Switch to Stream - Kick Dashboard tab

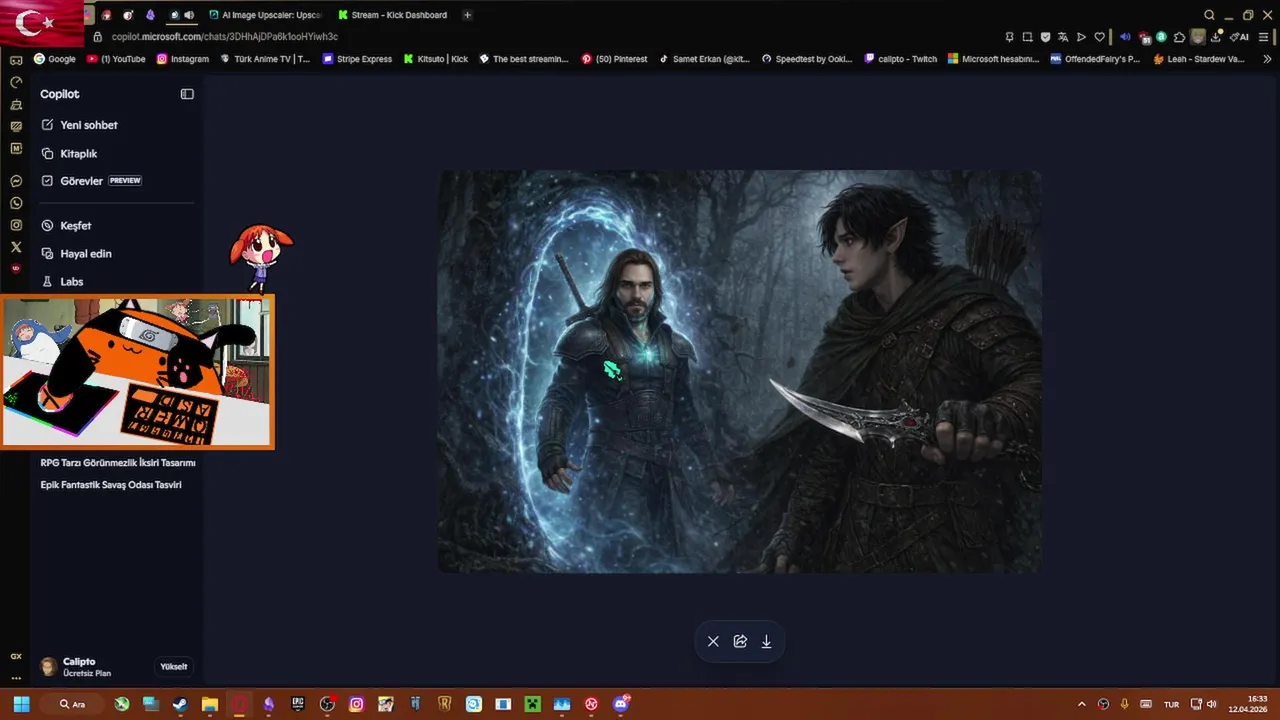[x=392, y=15]
